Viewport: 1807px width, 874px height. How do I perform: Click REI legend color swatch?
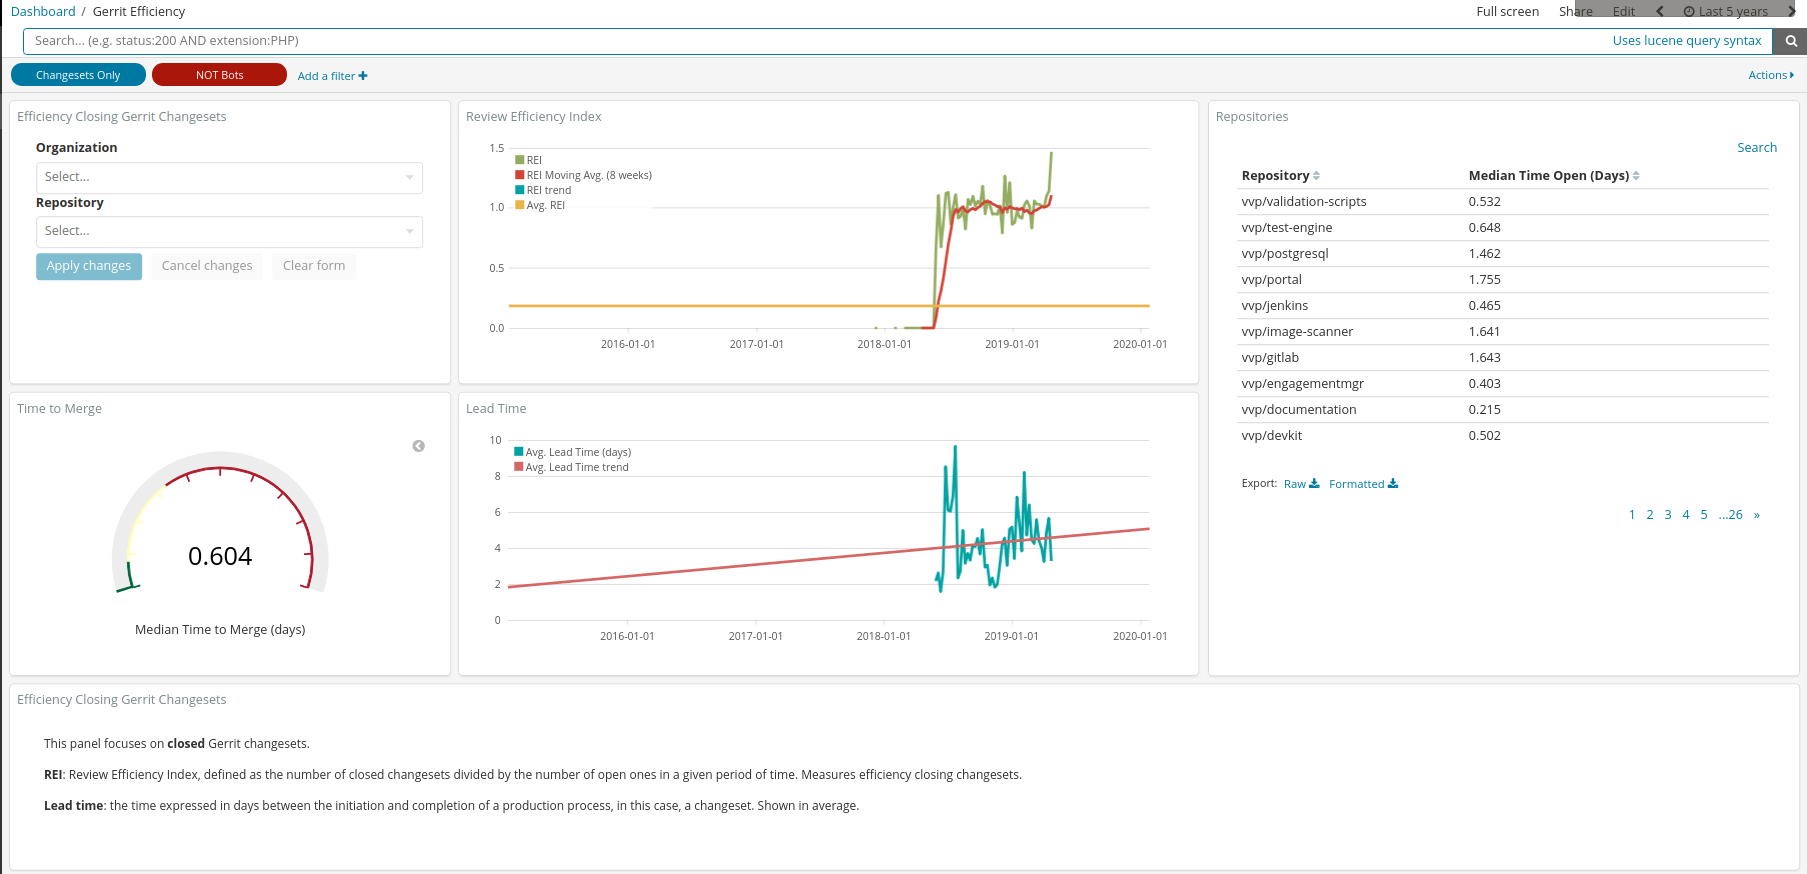coord(520,160)
